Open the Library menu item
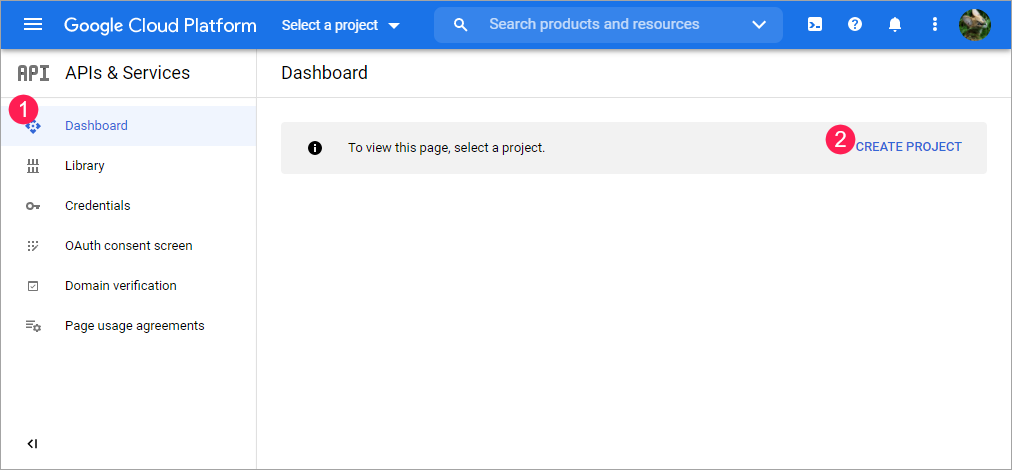 (85, 166)
